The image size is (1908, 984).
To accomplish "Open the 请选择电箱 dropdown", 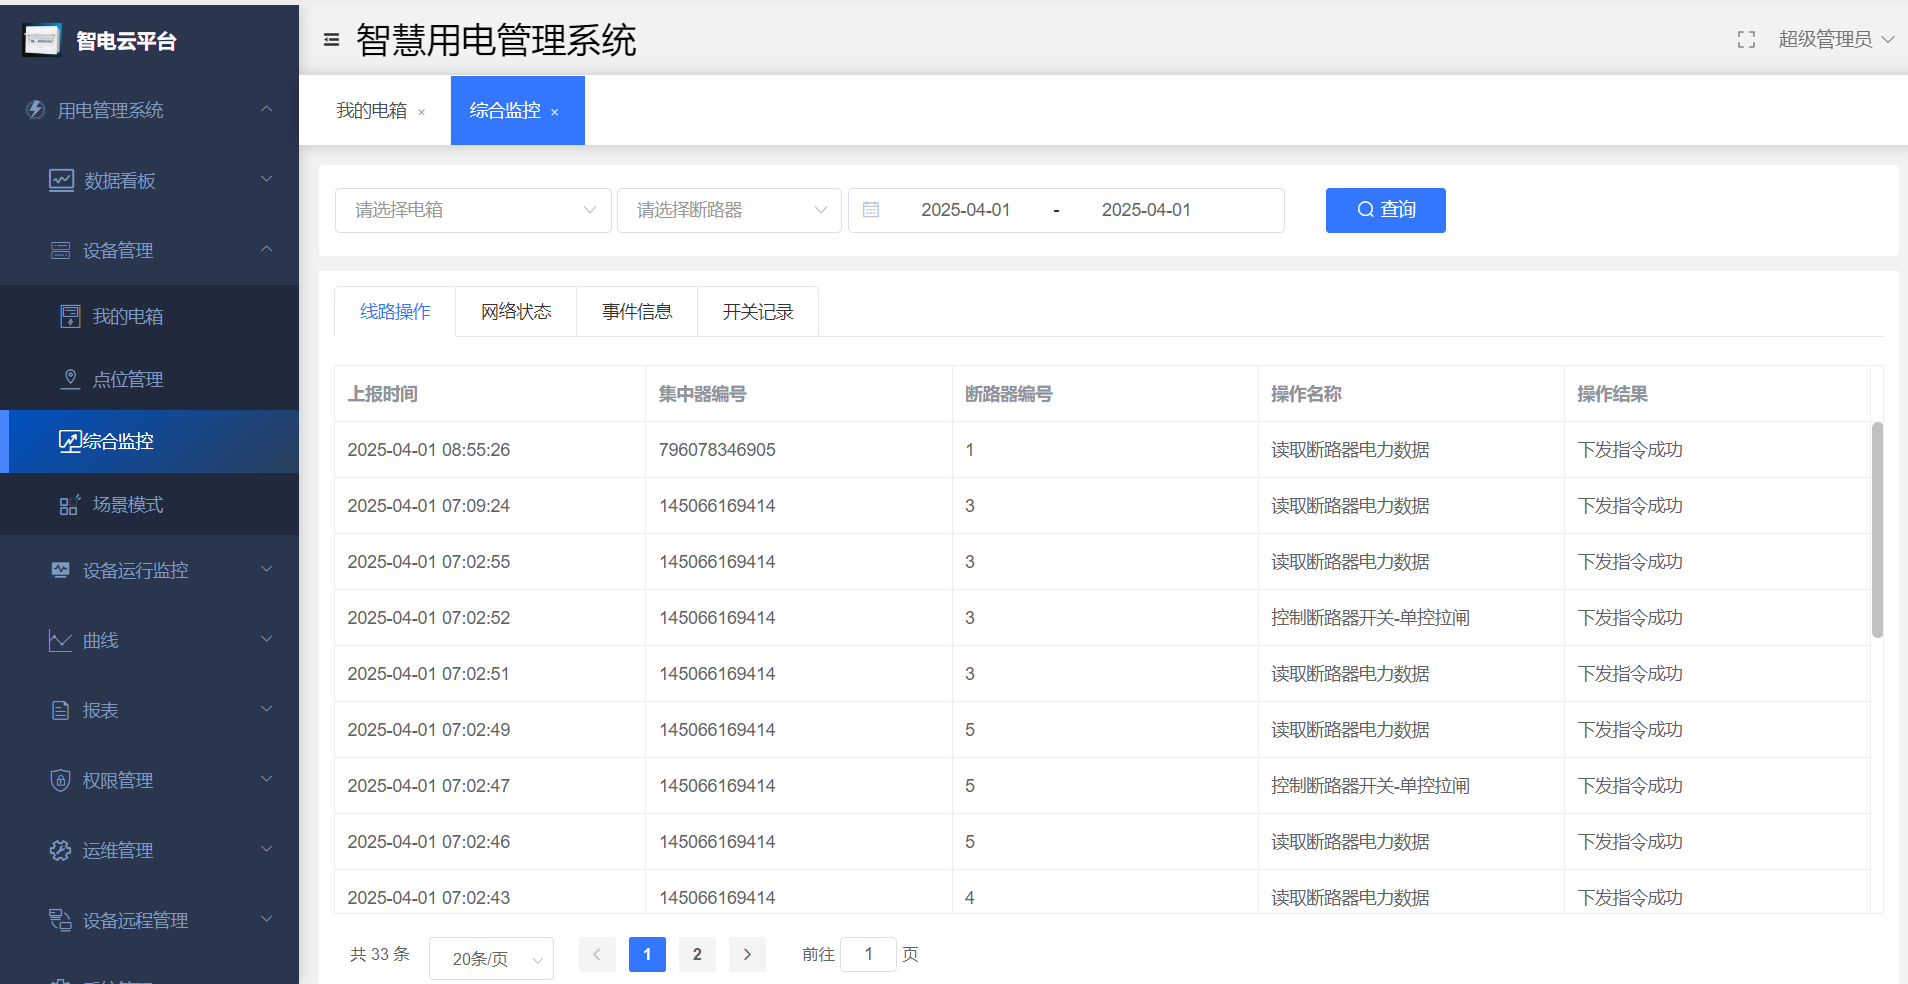I will pos(473,210).
